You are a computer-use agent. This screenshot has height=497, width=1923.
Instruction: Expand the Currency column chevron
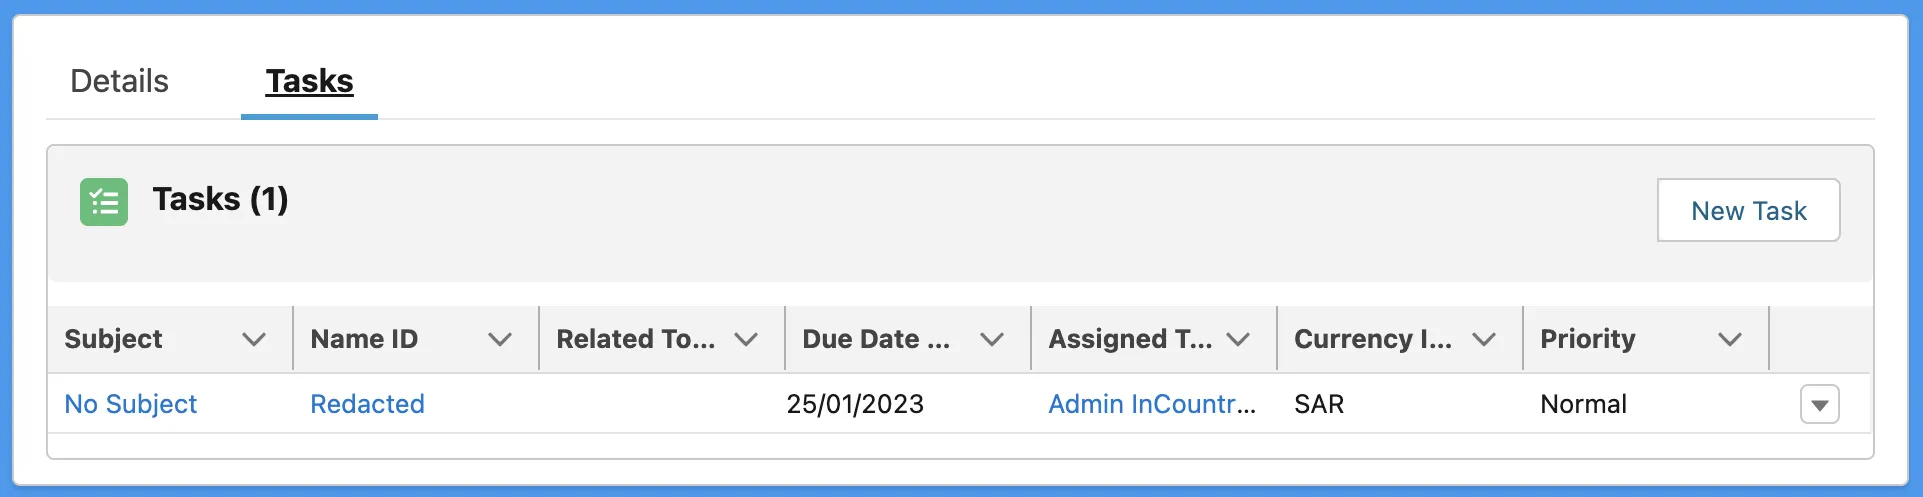point(1484,340)
